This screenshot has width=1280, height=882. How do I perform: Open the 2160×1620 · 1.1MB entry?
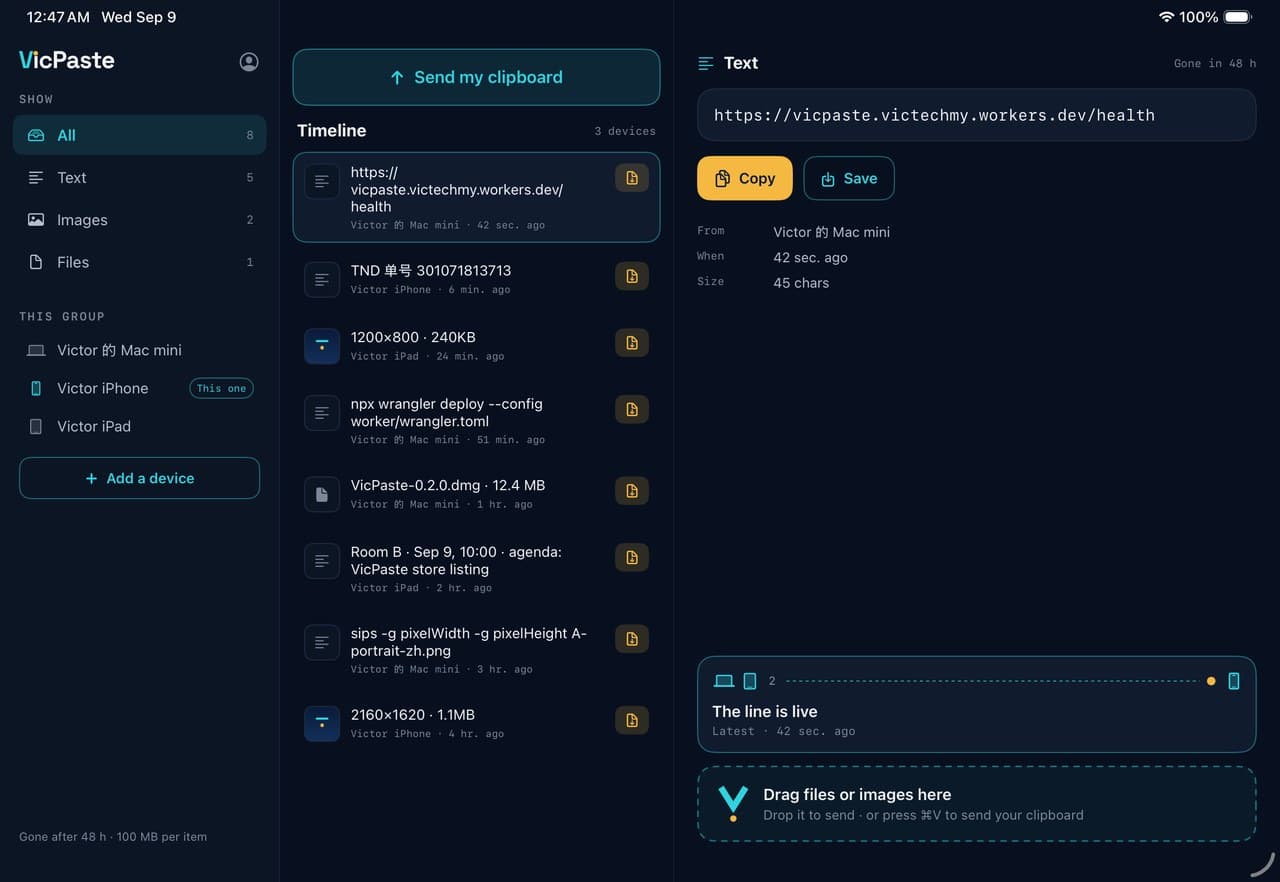(477, 723)
